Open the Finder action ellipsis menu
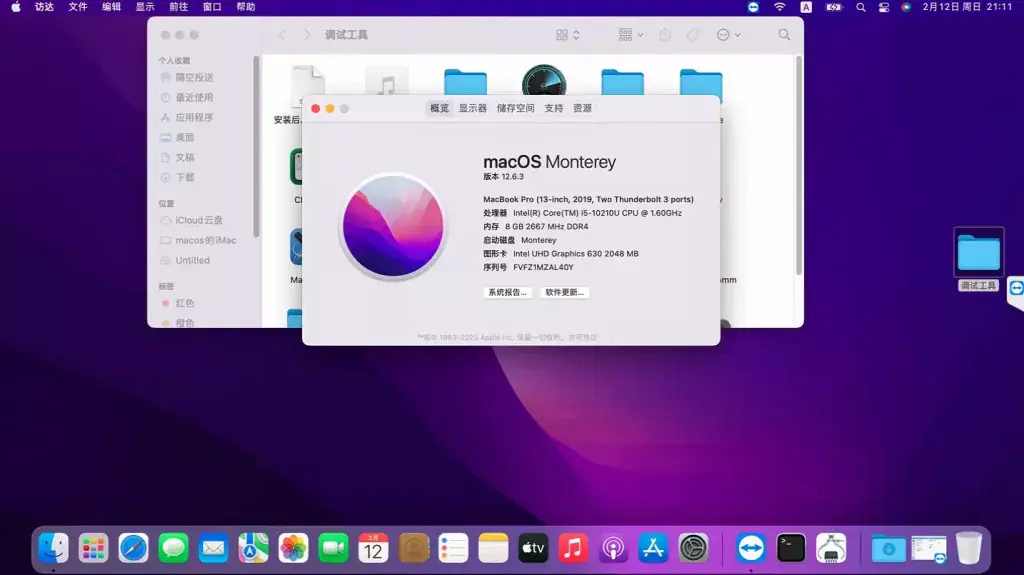Image resolution: width=1024 pixels, height=575 pixels. pos(728,35)
